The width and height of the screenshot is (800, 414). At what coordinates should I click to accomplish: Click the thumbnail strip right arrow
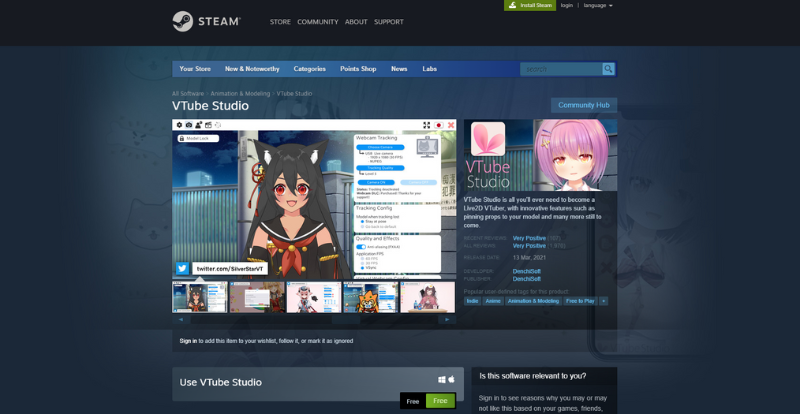tap(447, 320)
